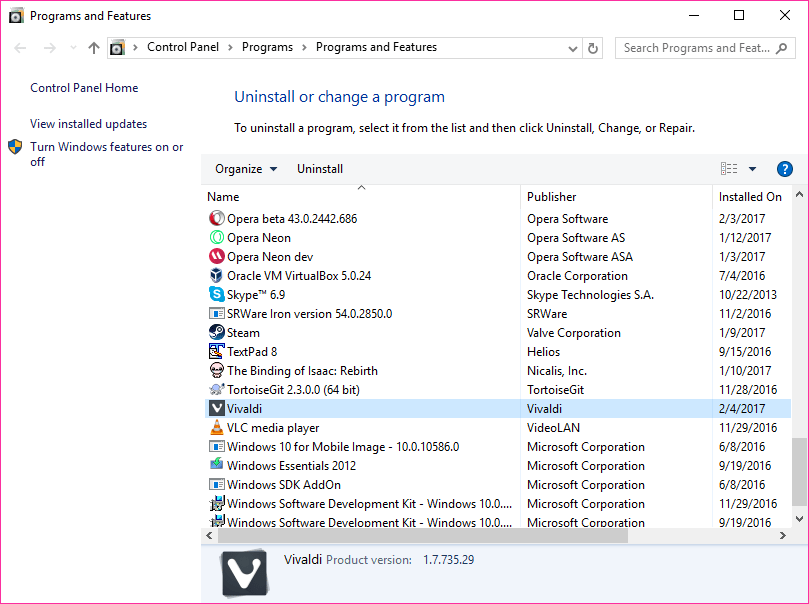Click Uninstall in the toolbar
This screenshot has width=809, height=604.
320,169
